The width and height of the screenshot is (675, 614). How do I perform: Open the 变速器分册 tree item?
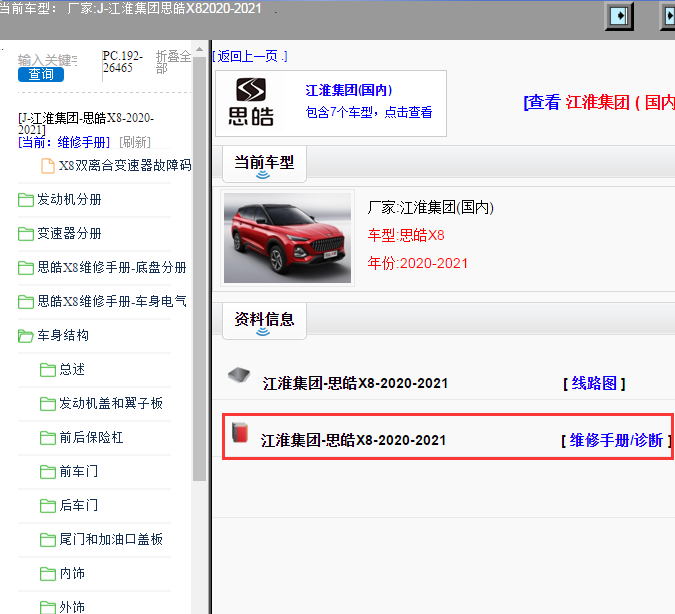point(69,233)
